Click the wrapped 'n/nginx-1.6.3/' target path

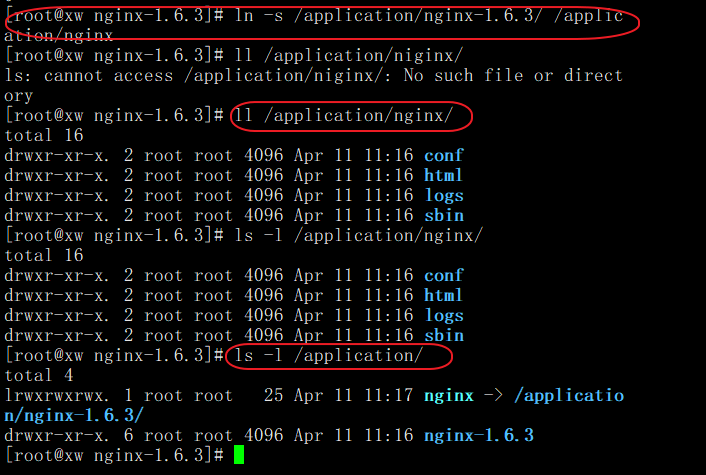pos(74,415)
